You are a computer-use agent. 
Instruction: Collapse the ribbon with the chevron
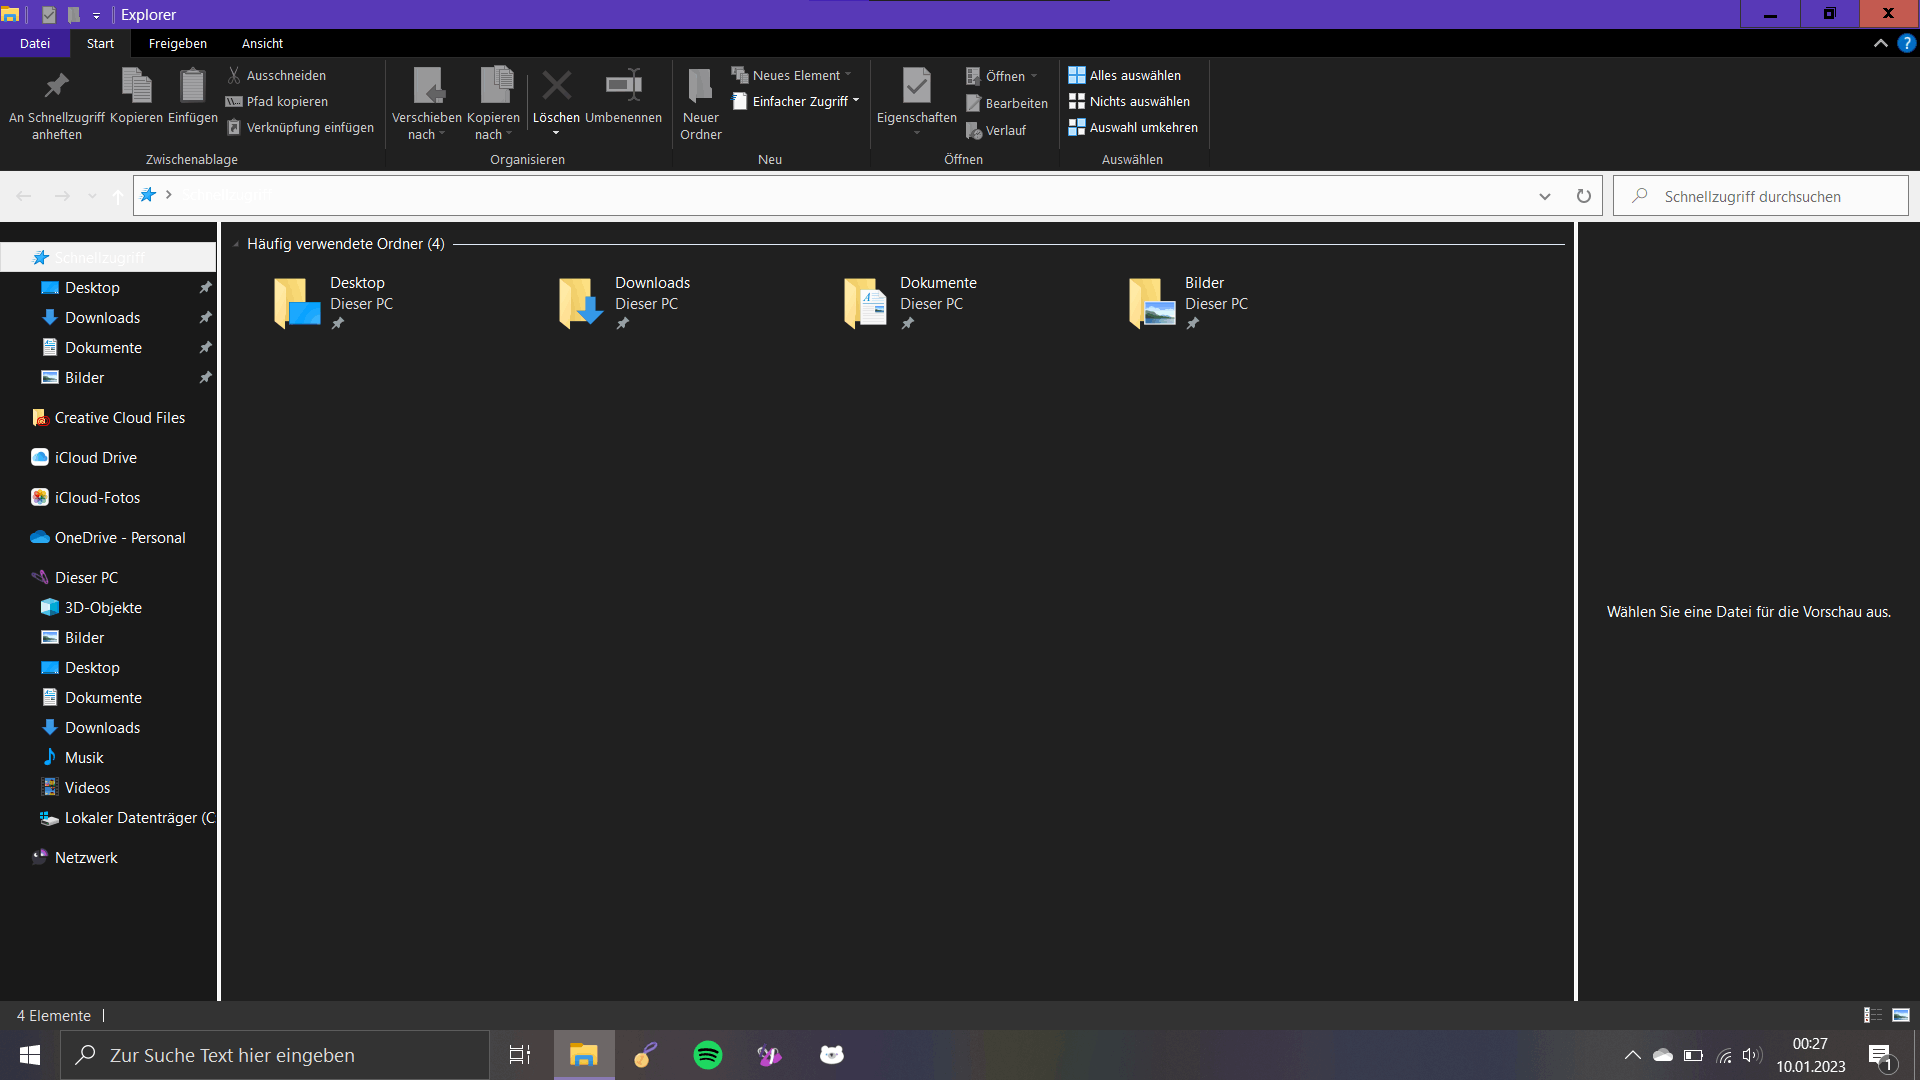click(1880, 43)
